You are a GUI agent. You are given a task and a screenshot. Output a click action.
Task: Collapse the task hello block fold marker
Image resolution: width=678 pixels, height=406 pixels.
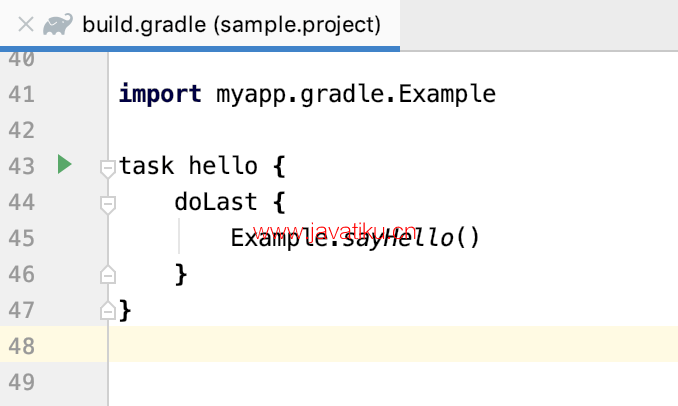pos(108,168)
